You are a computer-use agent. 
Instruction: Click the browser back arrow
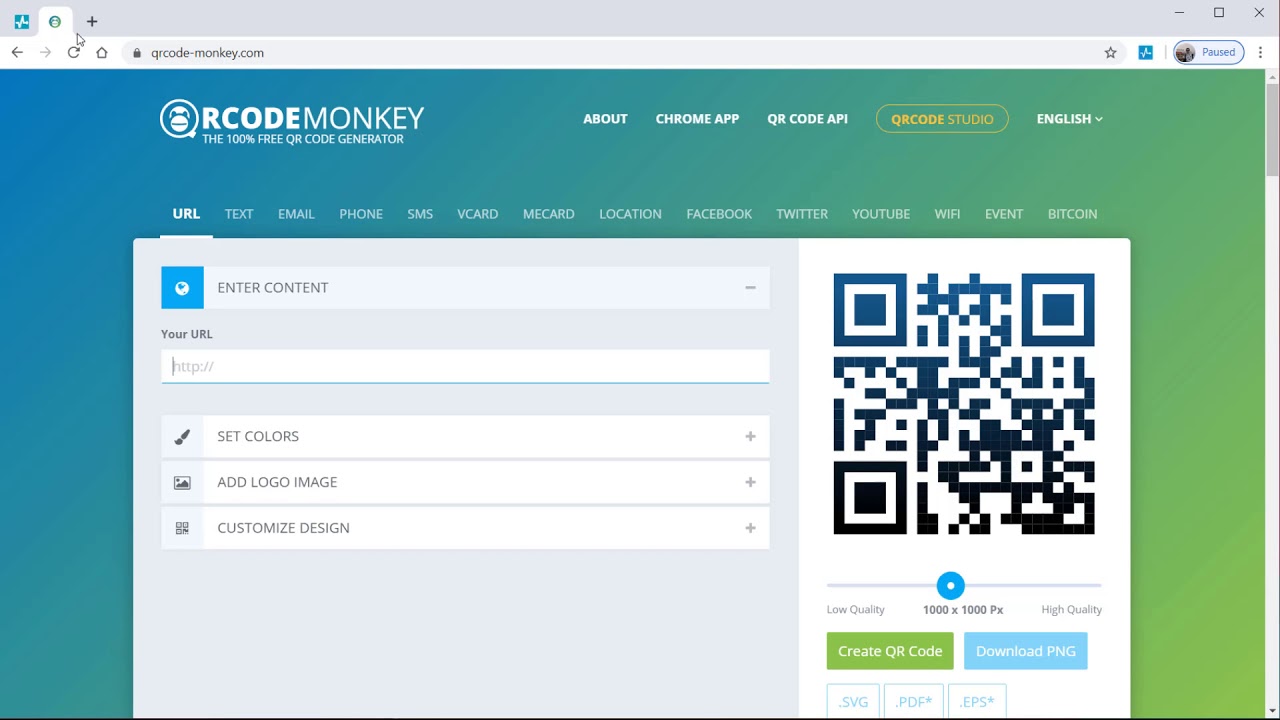(17, 52)
